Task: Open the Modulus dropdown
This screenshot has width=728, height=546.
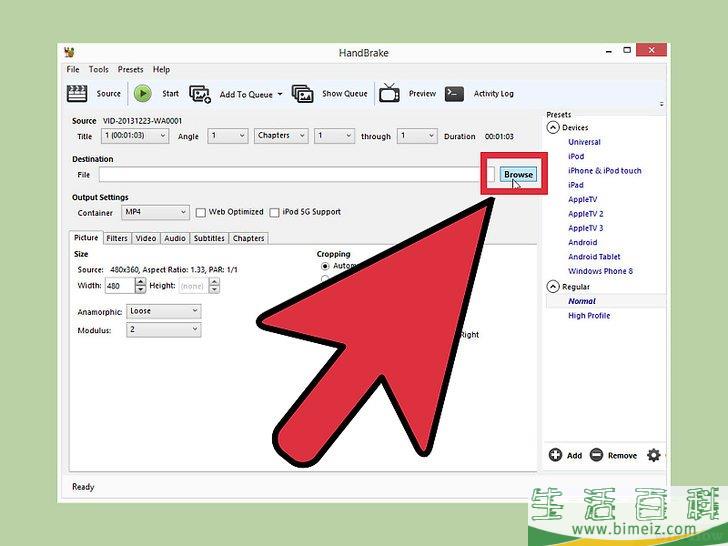Action: (x=163, y=330)
